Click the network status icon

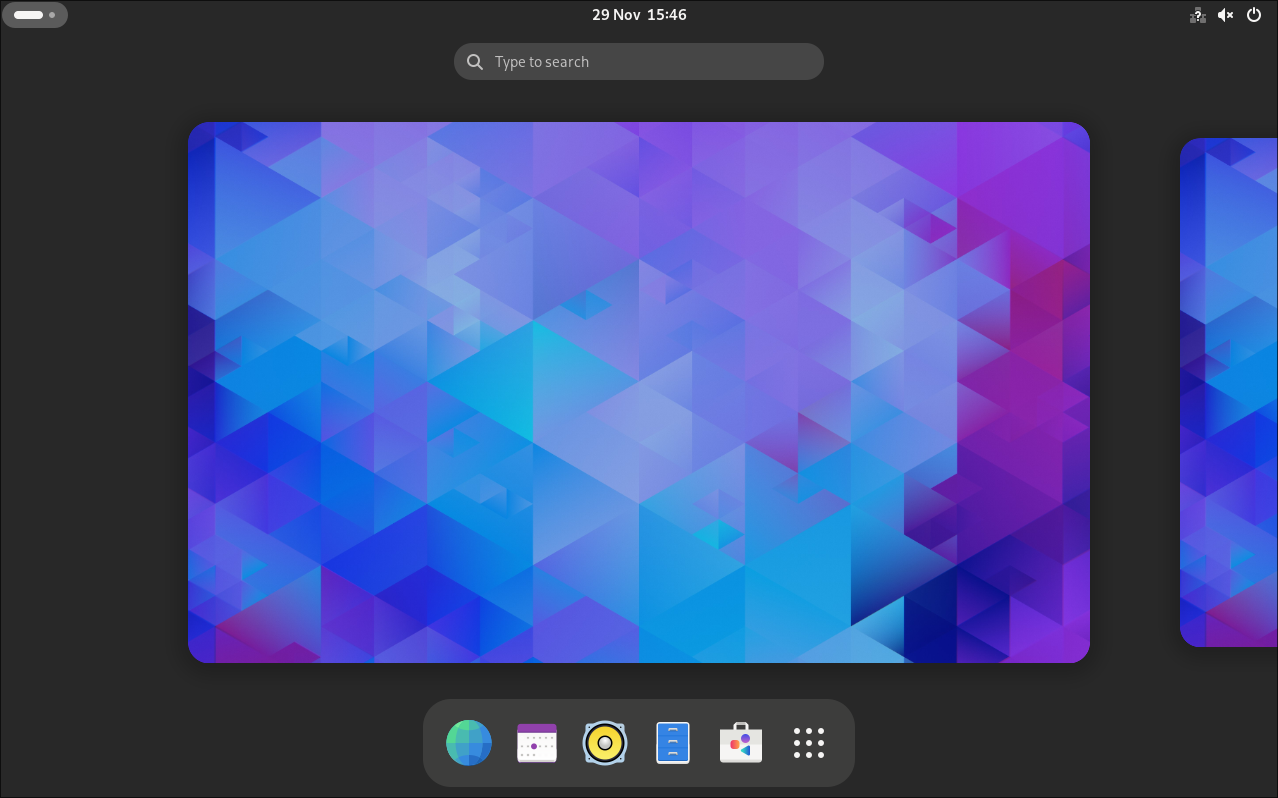point(1197,15)
